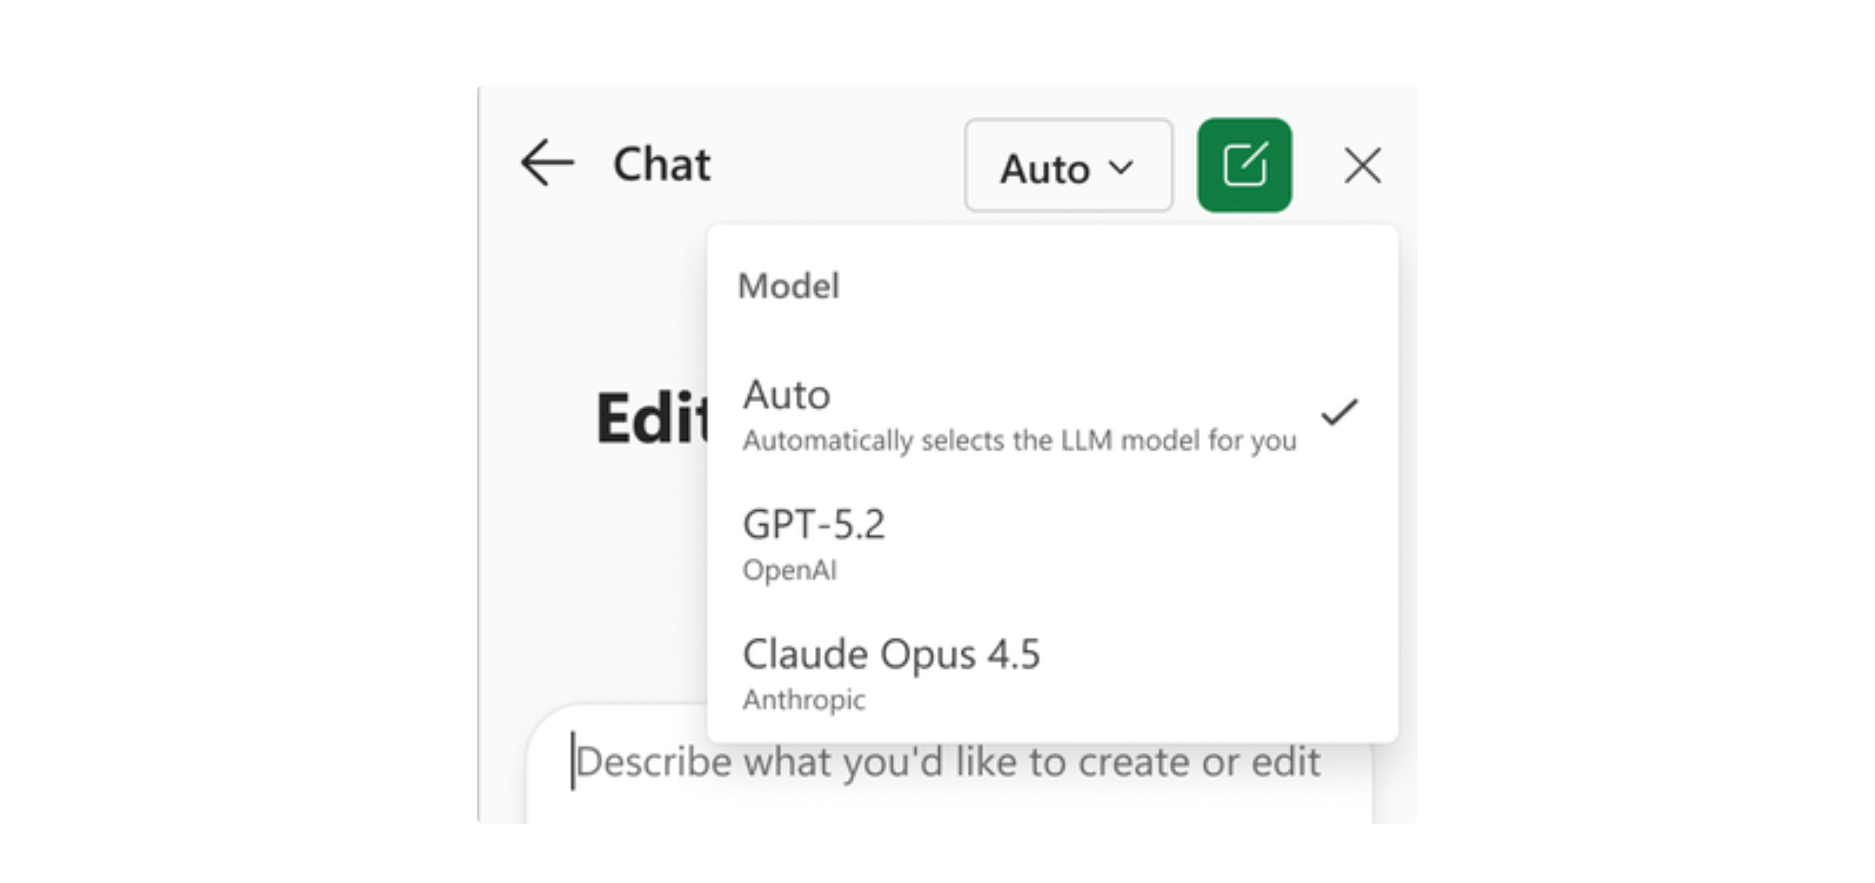Click the back arrow beside Chat
The height and width of the screenshot is (883, 1875).
coord(547,165)
